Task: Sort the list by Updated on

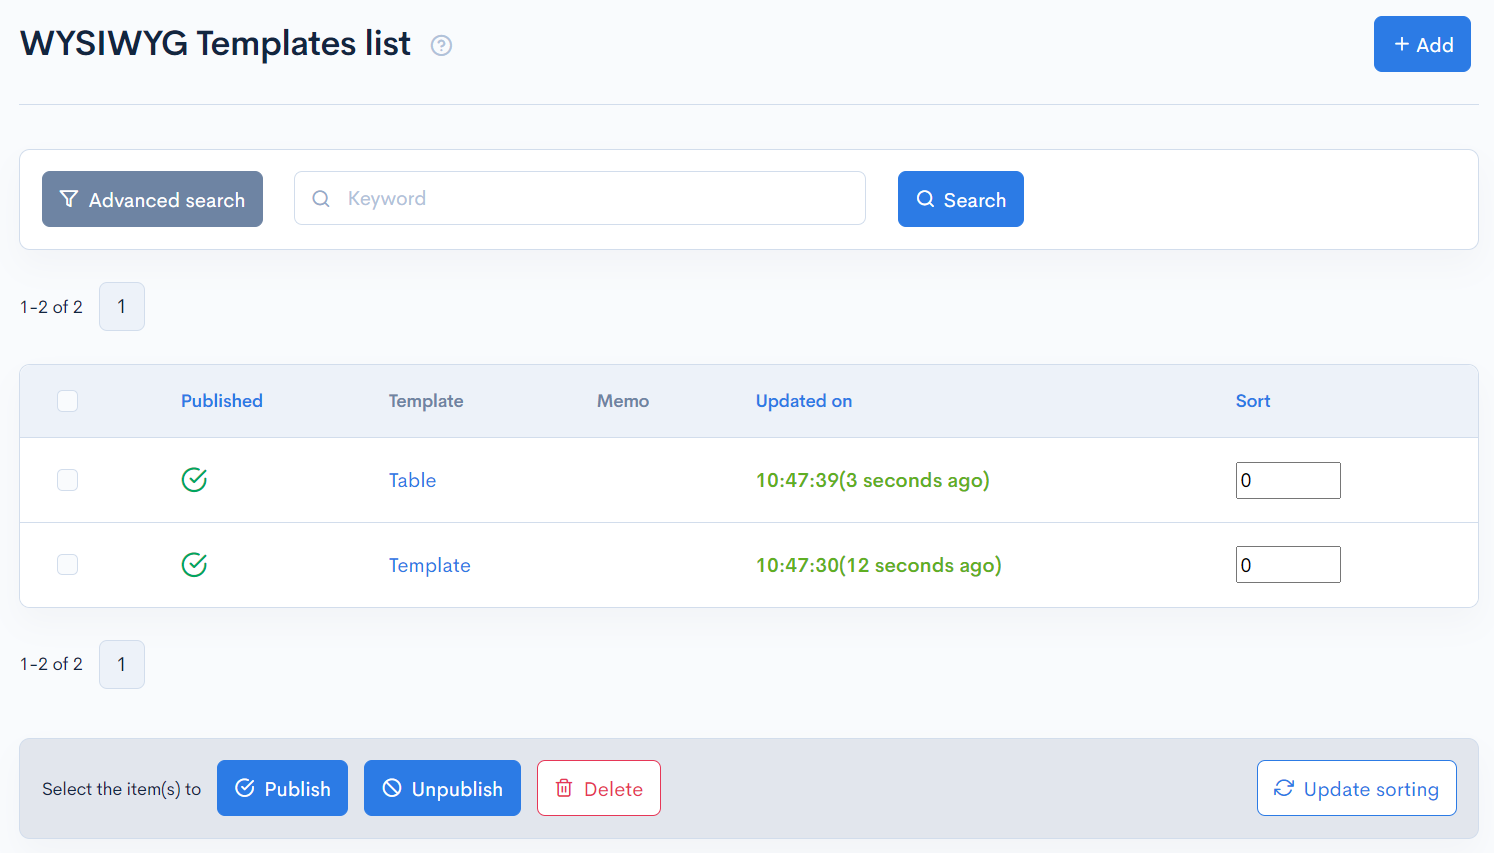Action: pyautogui.click(x=804, y=400)
